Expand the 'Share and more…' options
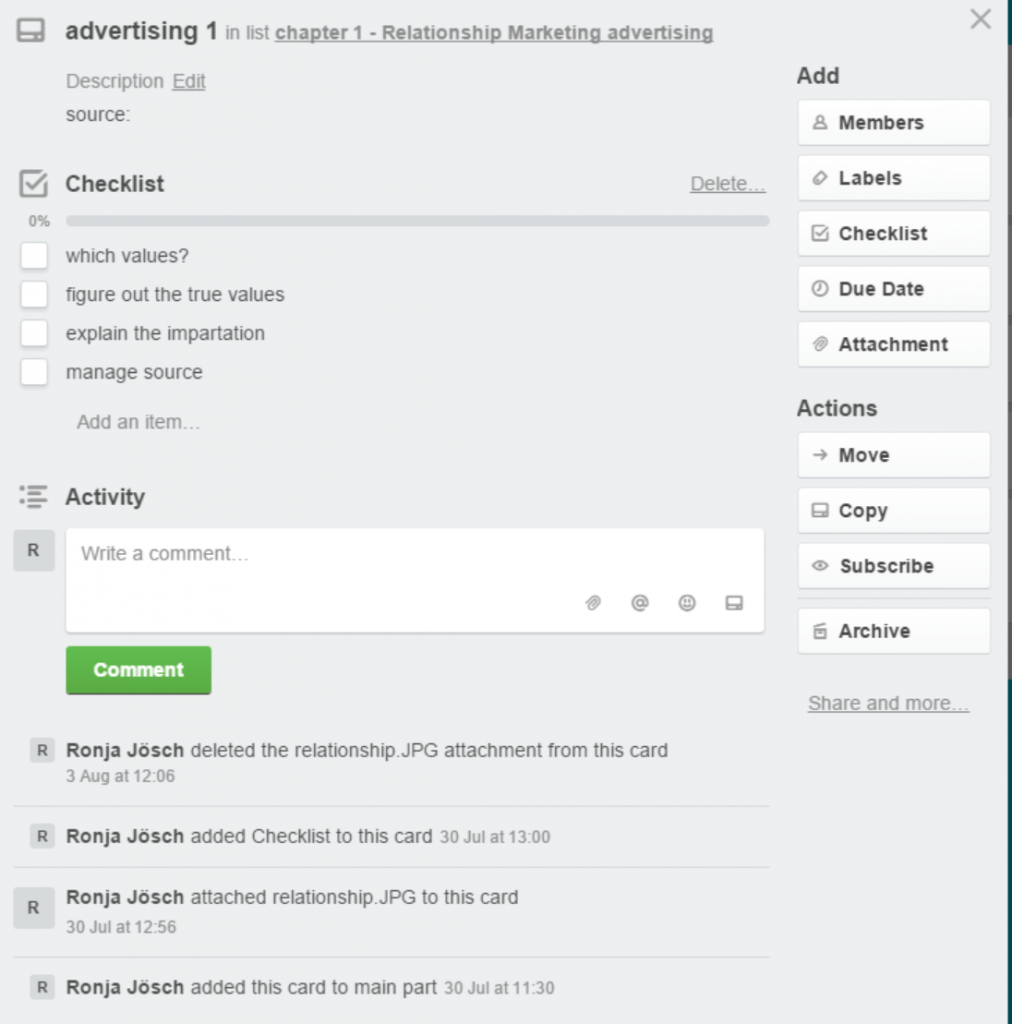The image size is (1012, 1024). click(x=888, y=703)
